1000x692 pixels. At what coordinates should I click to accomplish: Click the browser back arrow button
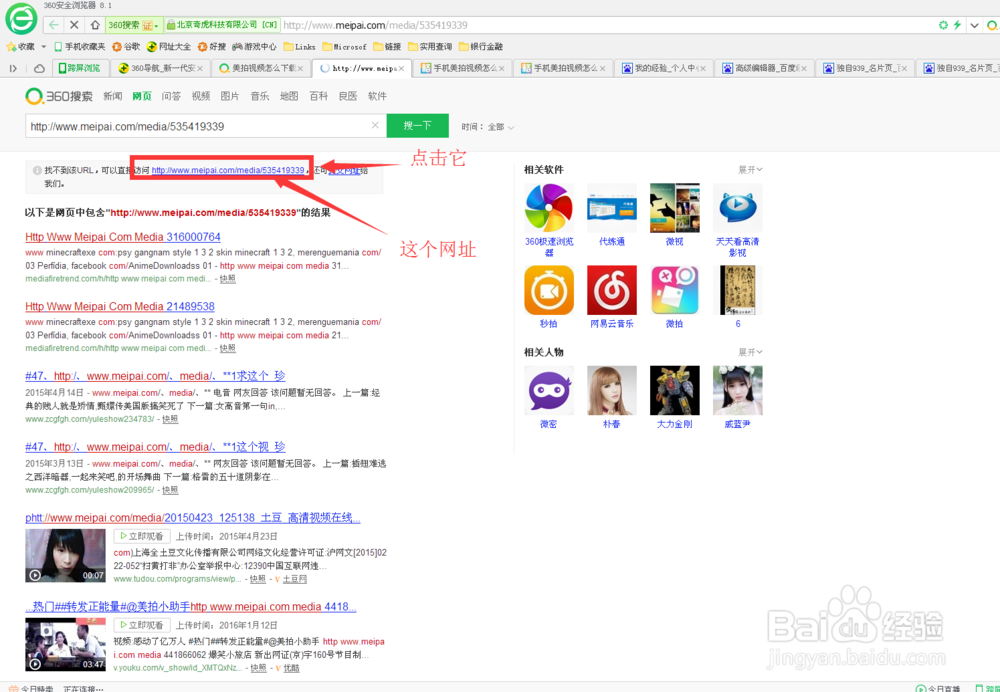(54, 25)
